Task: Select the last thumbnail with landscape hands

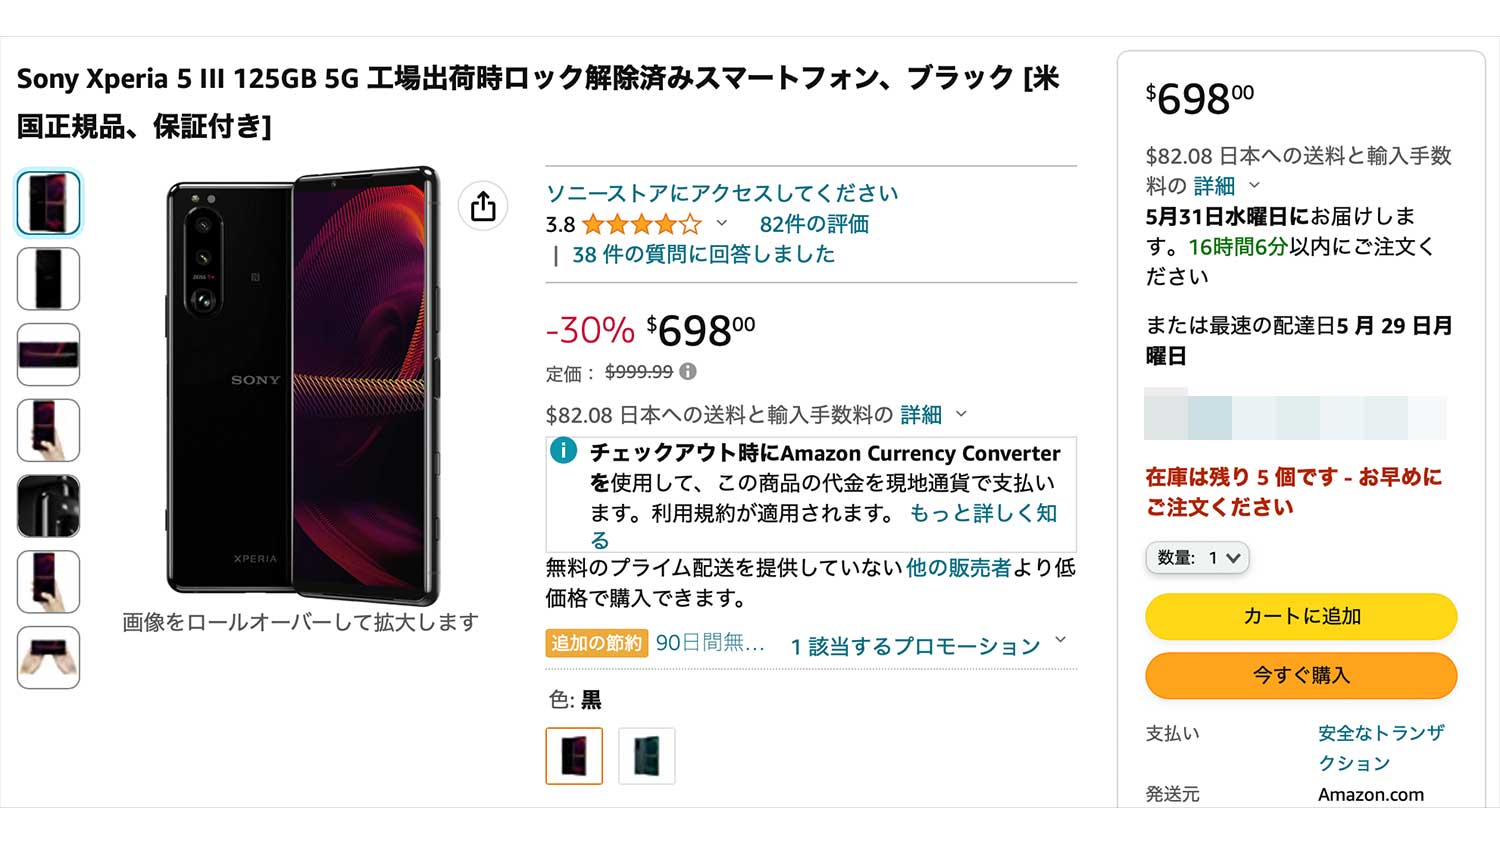Action: pyautogui.click(x=48, y=657)
